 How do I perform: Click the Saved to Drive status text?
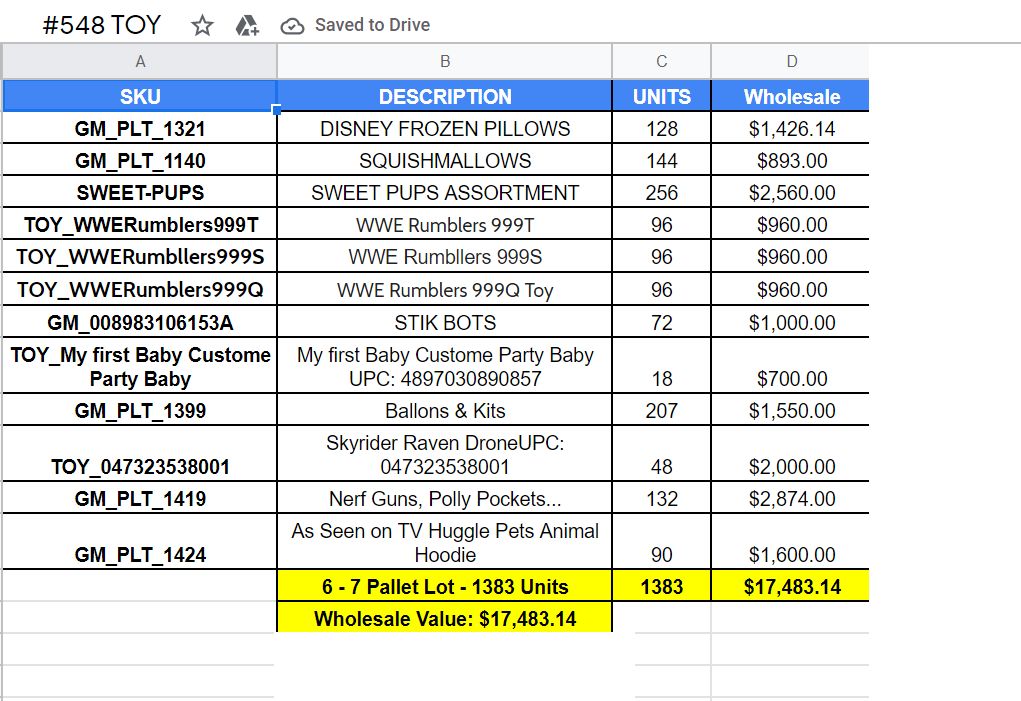pos(372,25)
